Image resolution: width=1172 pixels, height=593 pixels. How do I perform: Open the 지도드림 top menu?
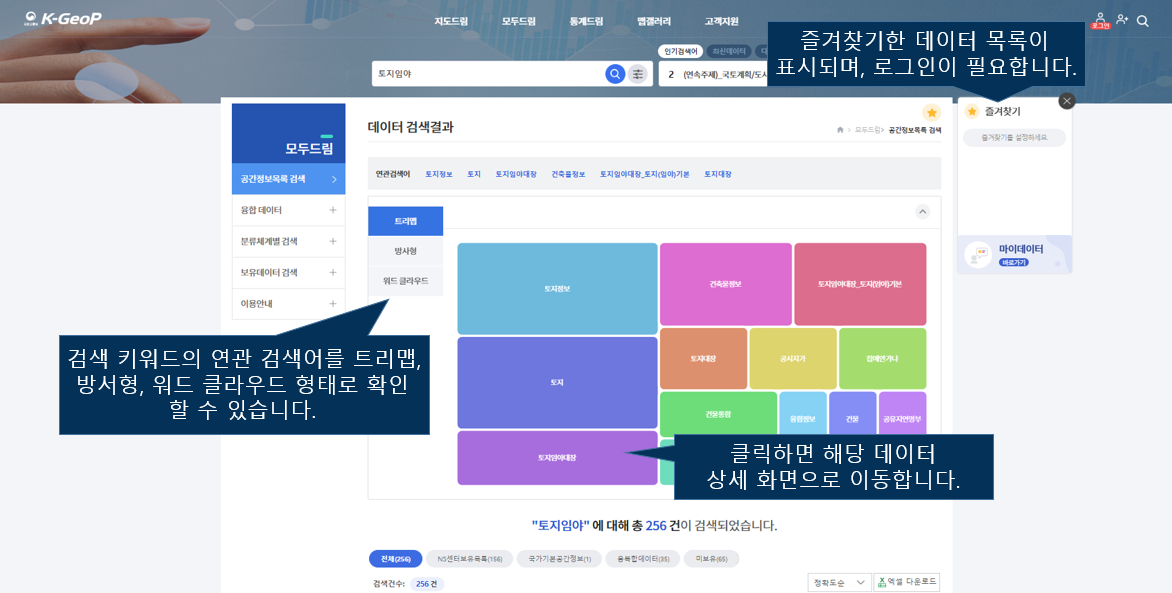tap(451, 21)
